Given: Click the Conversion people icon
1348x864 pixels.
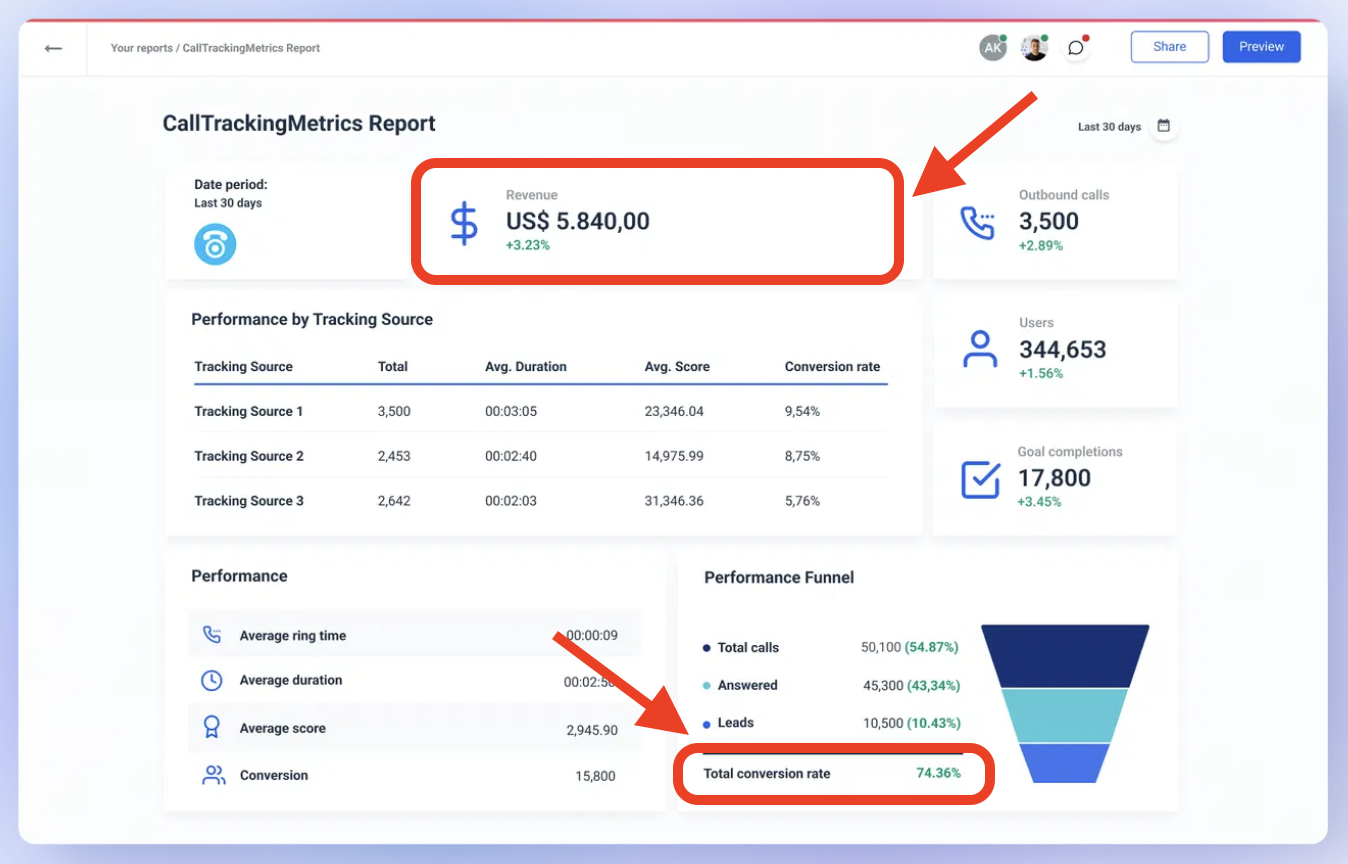Looking at the screenshot, I should [x=212, y=775].
